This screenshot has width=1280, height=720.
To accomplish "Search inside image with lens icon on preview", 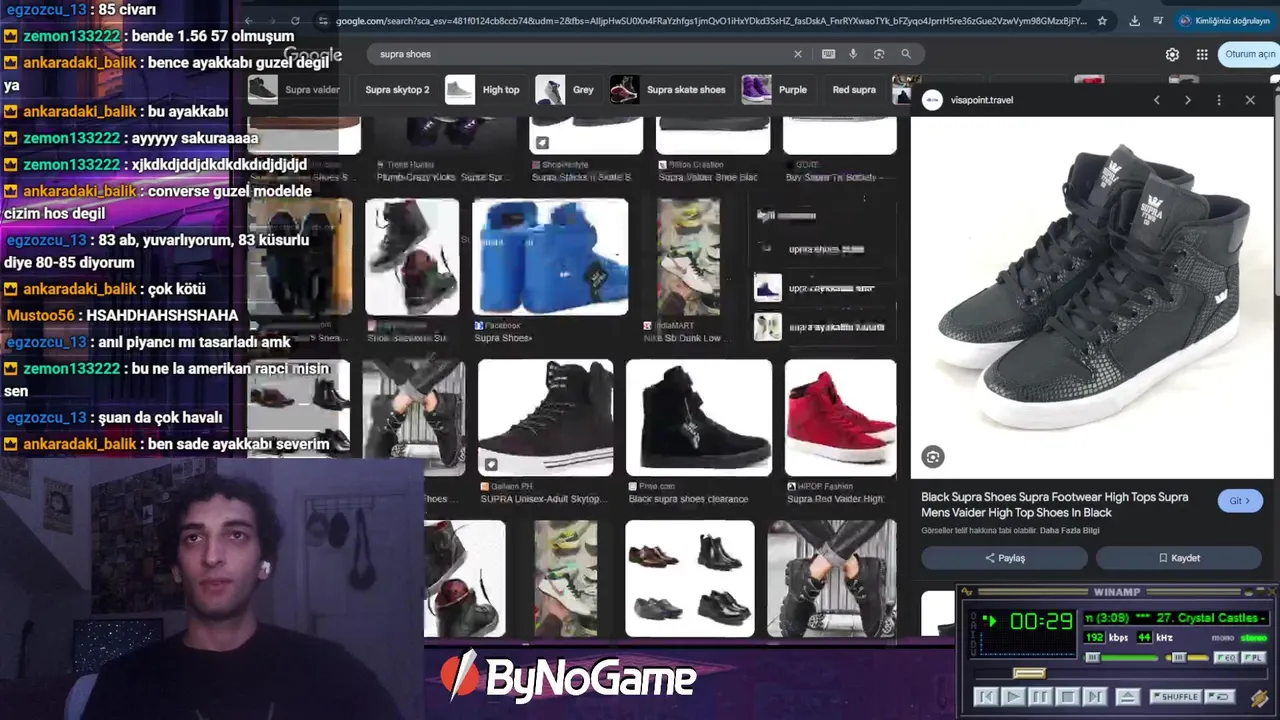I will tap(933, 457).
